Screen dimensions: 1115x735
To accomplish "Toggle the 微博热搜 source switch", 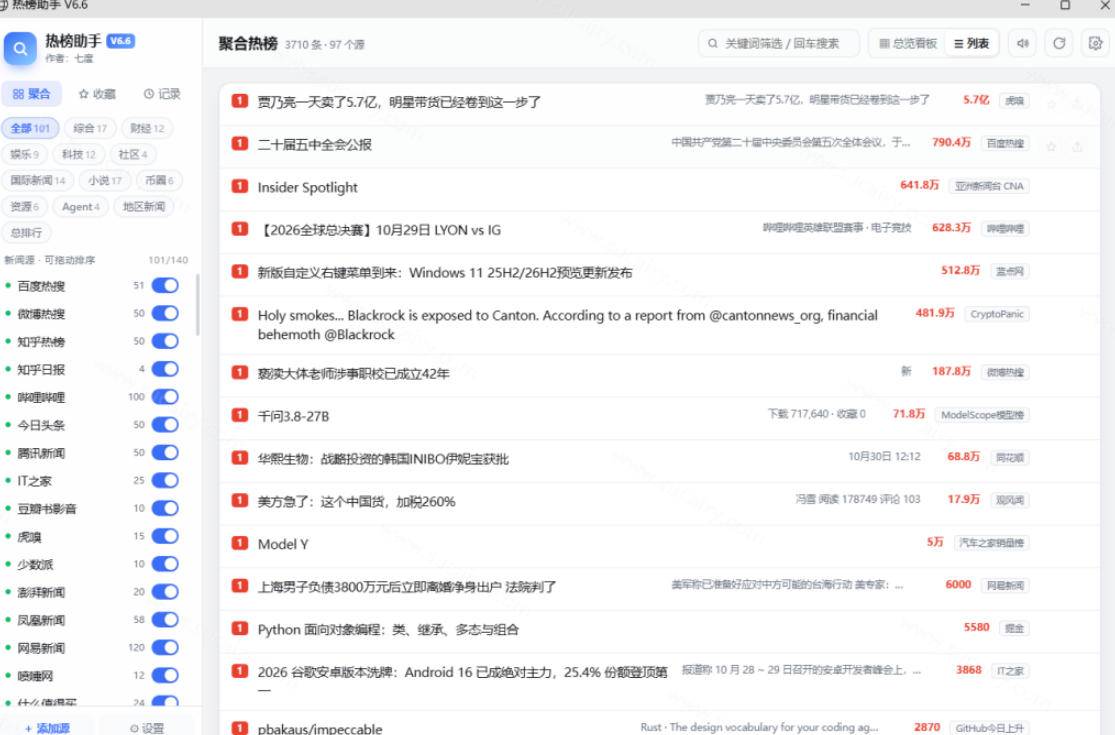I will point(165,313).
